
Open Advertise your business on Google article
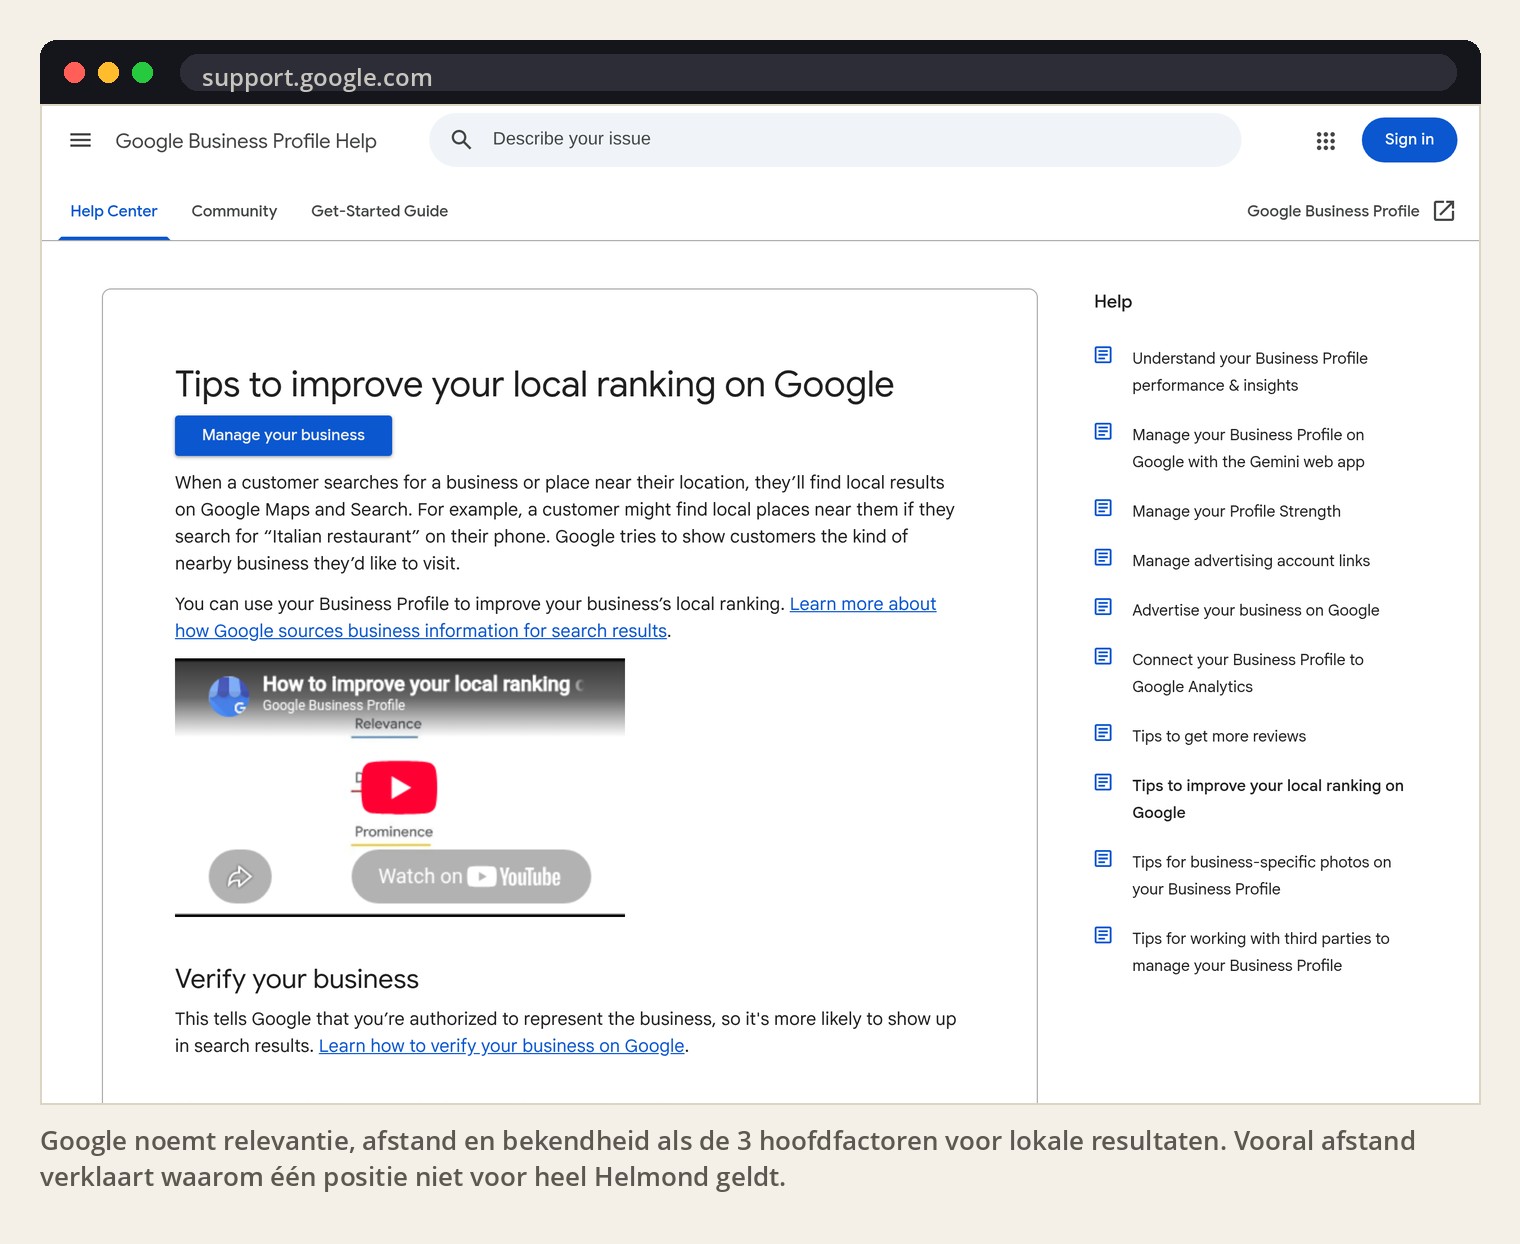click(x=1255, y=610)
